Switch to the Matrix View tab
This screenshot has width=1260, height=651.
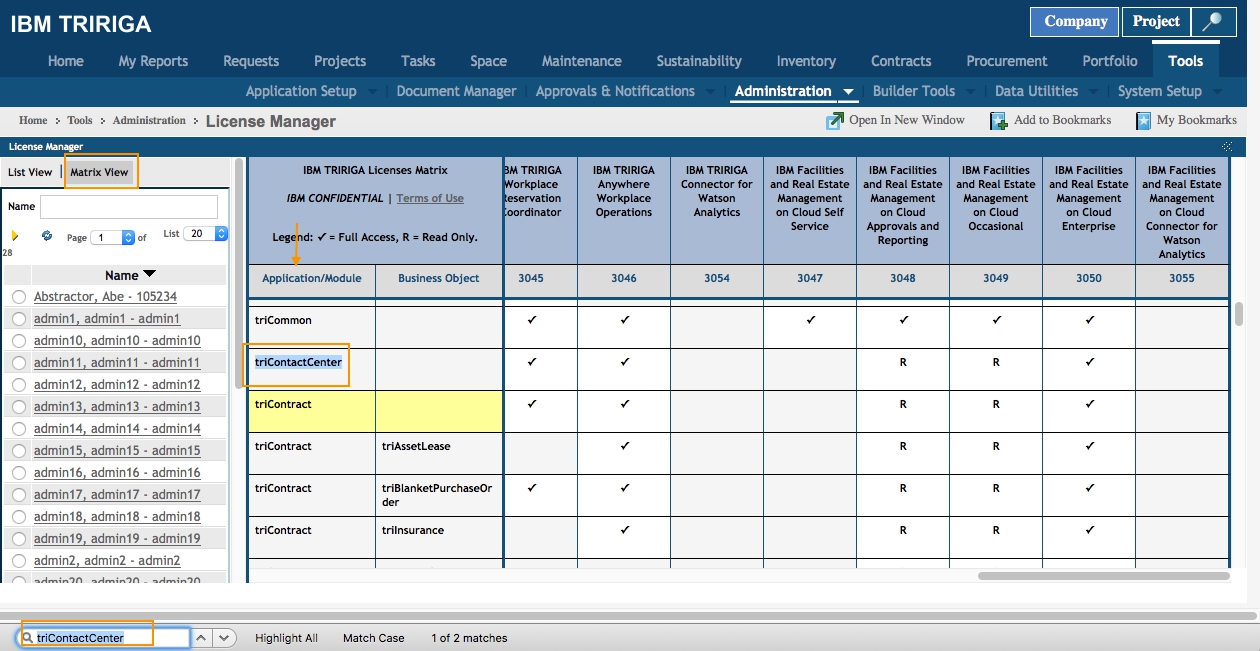(x=100, y=172)
